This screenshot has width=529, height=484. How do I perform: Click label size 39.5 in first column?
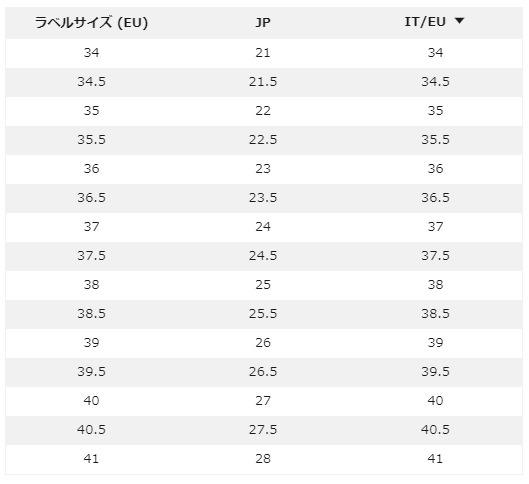point(91,372)
